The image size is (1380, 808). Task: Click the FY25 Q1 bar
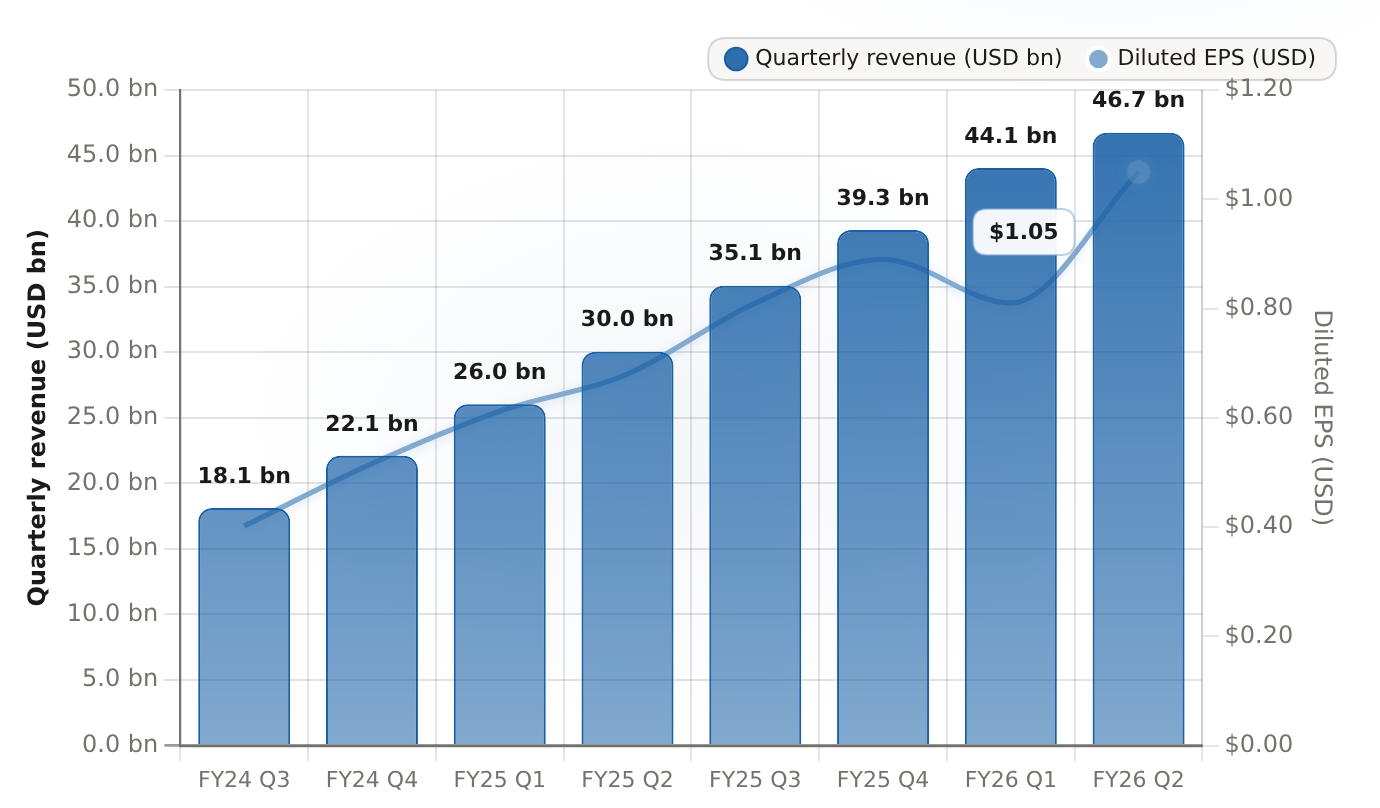point(500,575)
